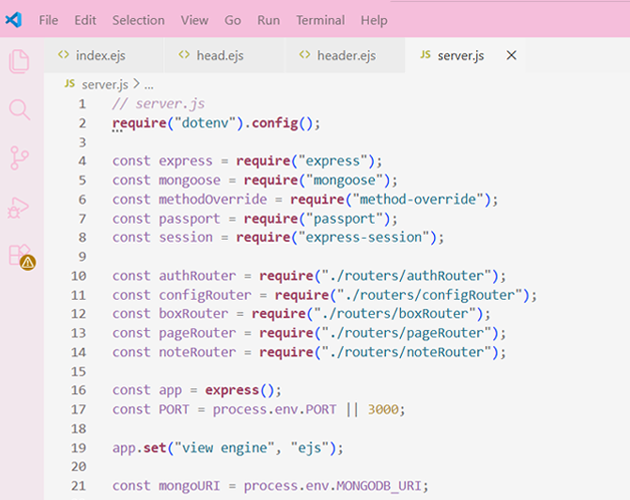This screenshot has height=500, width=630.
Task: Open the Go menu
Action: point(233,20)
